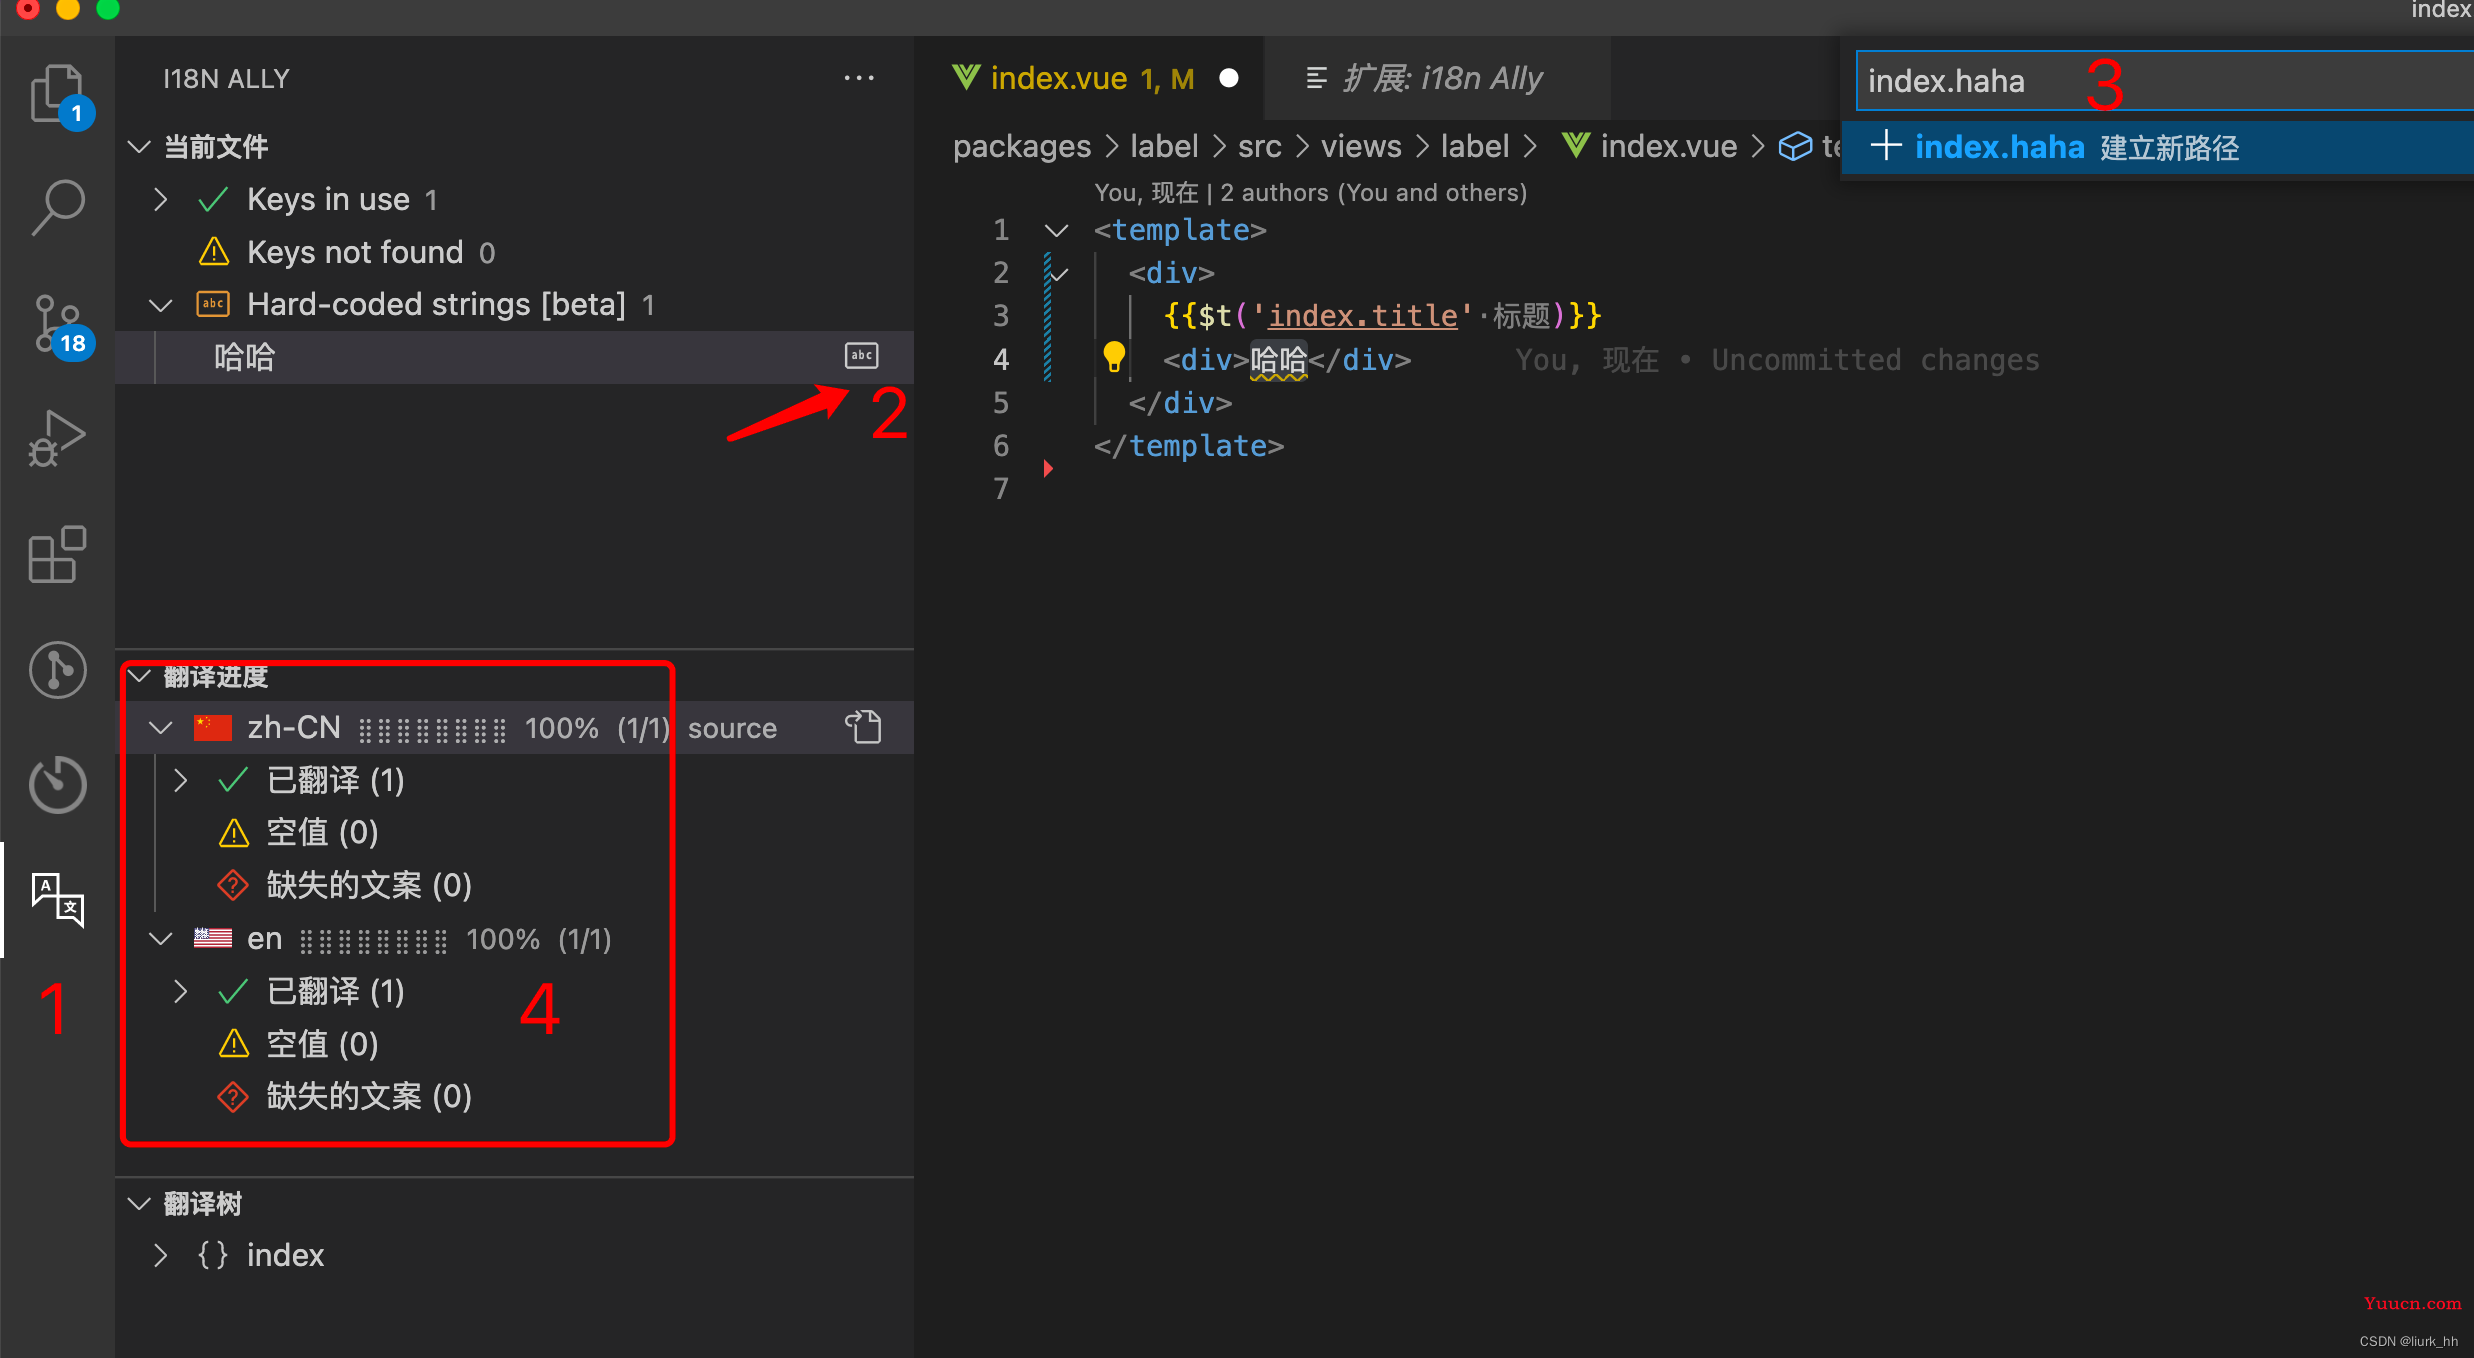Collapse the en language progress node
2474x1358 pixels.
point(160,938)
